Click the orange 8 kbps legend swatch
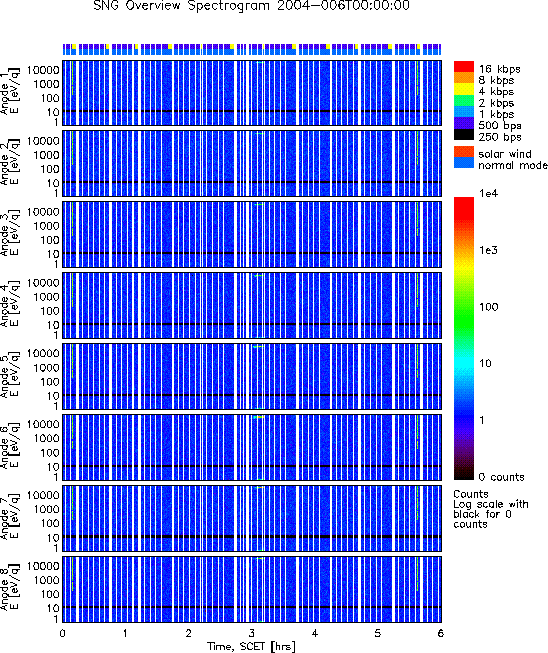 463,78
